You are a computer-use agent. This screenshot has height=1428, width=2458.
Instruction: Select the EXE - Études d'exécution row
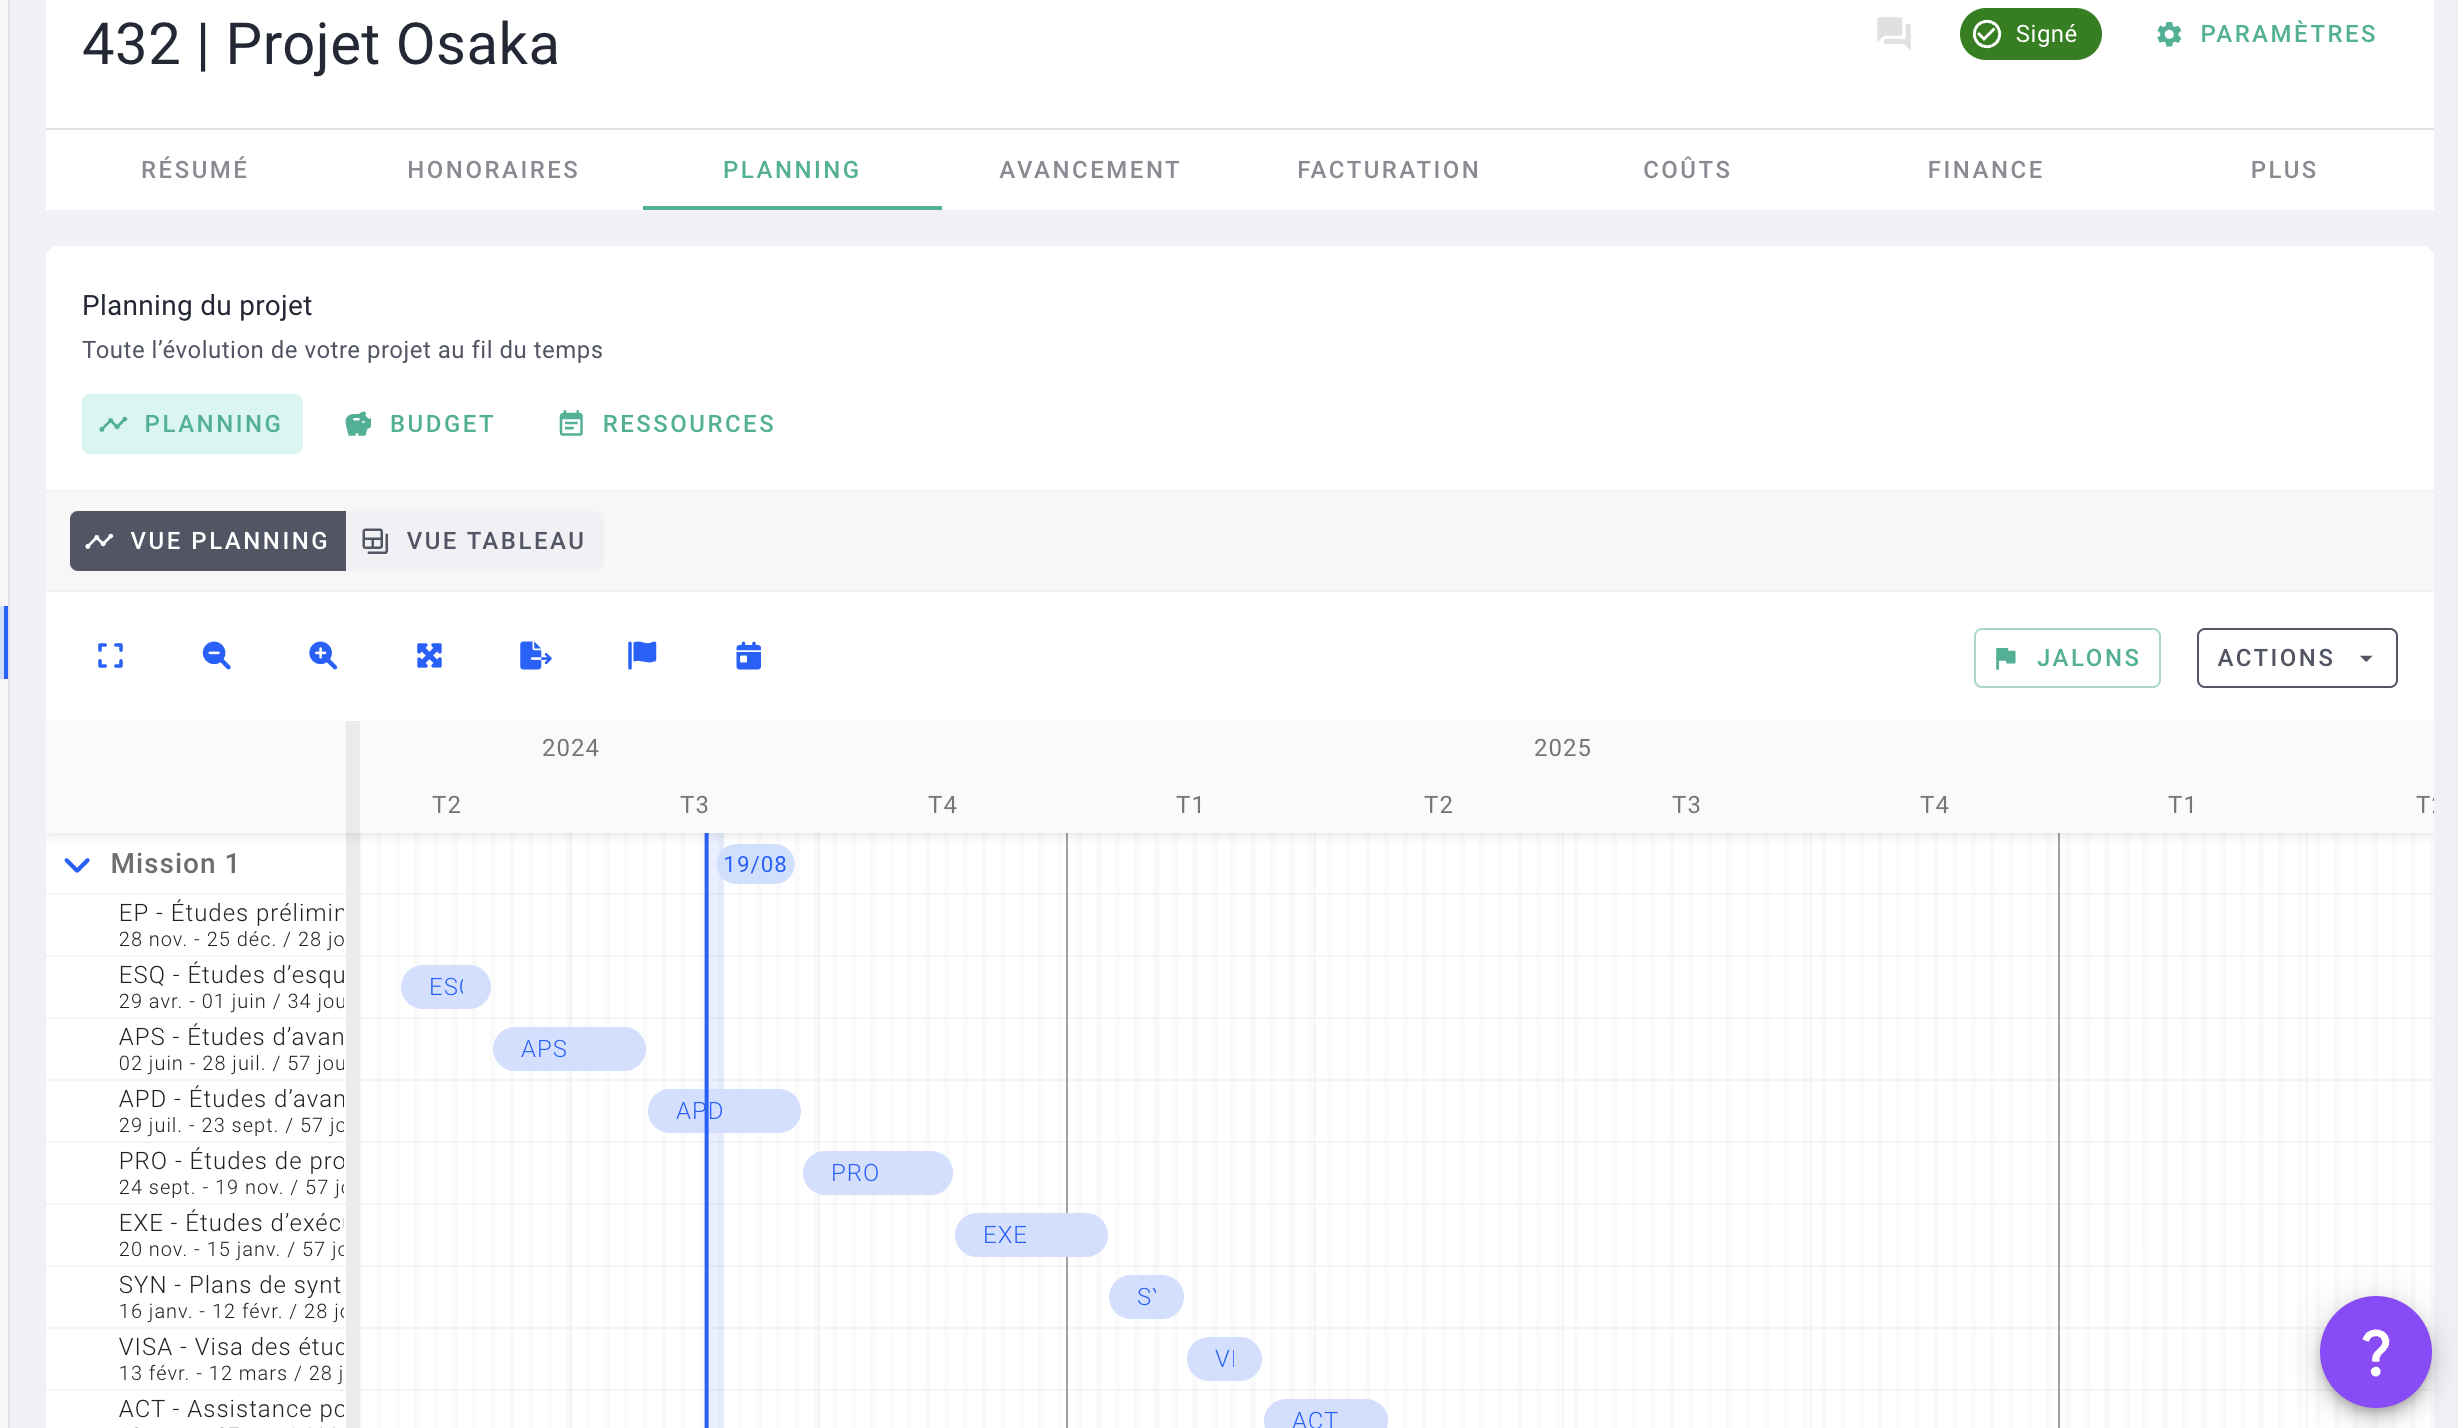[196, 1235]
